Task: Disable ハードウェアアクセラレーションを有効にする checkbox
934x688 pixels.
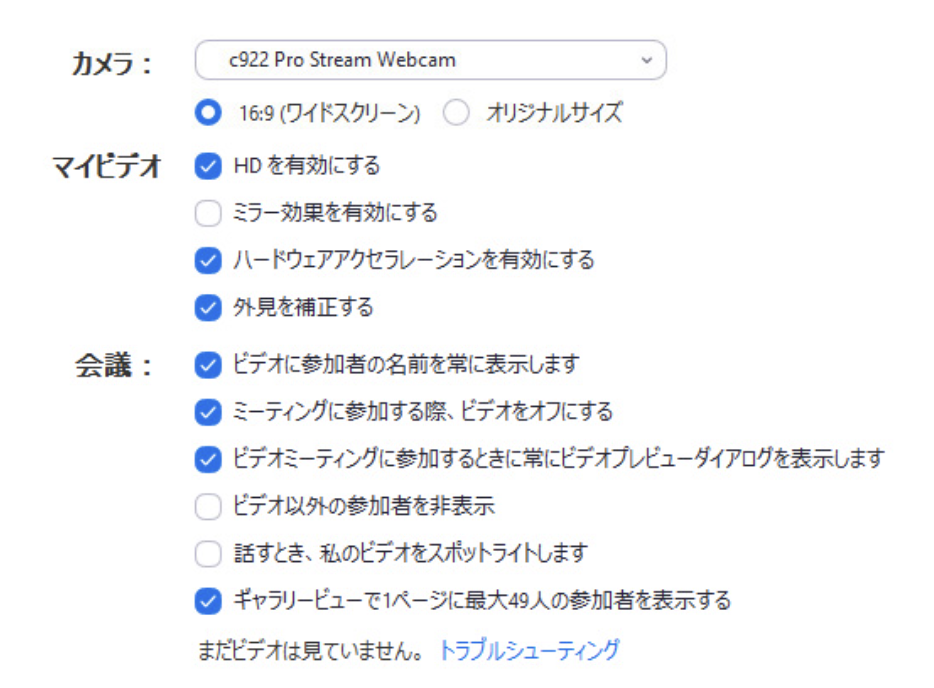Action: (x=208, y=261)
